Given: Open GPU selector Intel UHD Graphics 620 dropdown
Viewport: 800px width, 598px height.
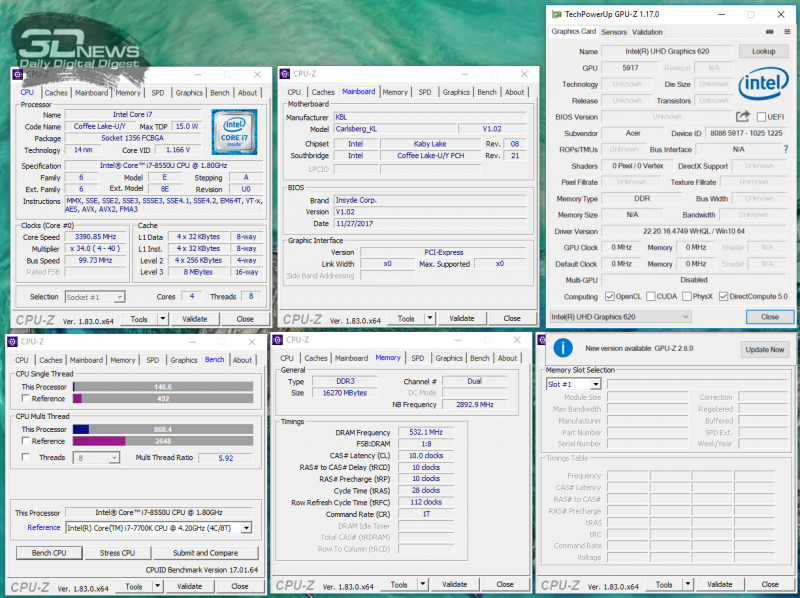Looking at the screenshot, I should 620,317.
